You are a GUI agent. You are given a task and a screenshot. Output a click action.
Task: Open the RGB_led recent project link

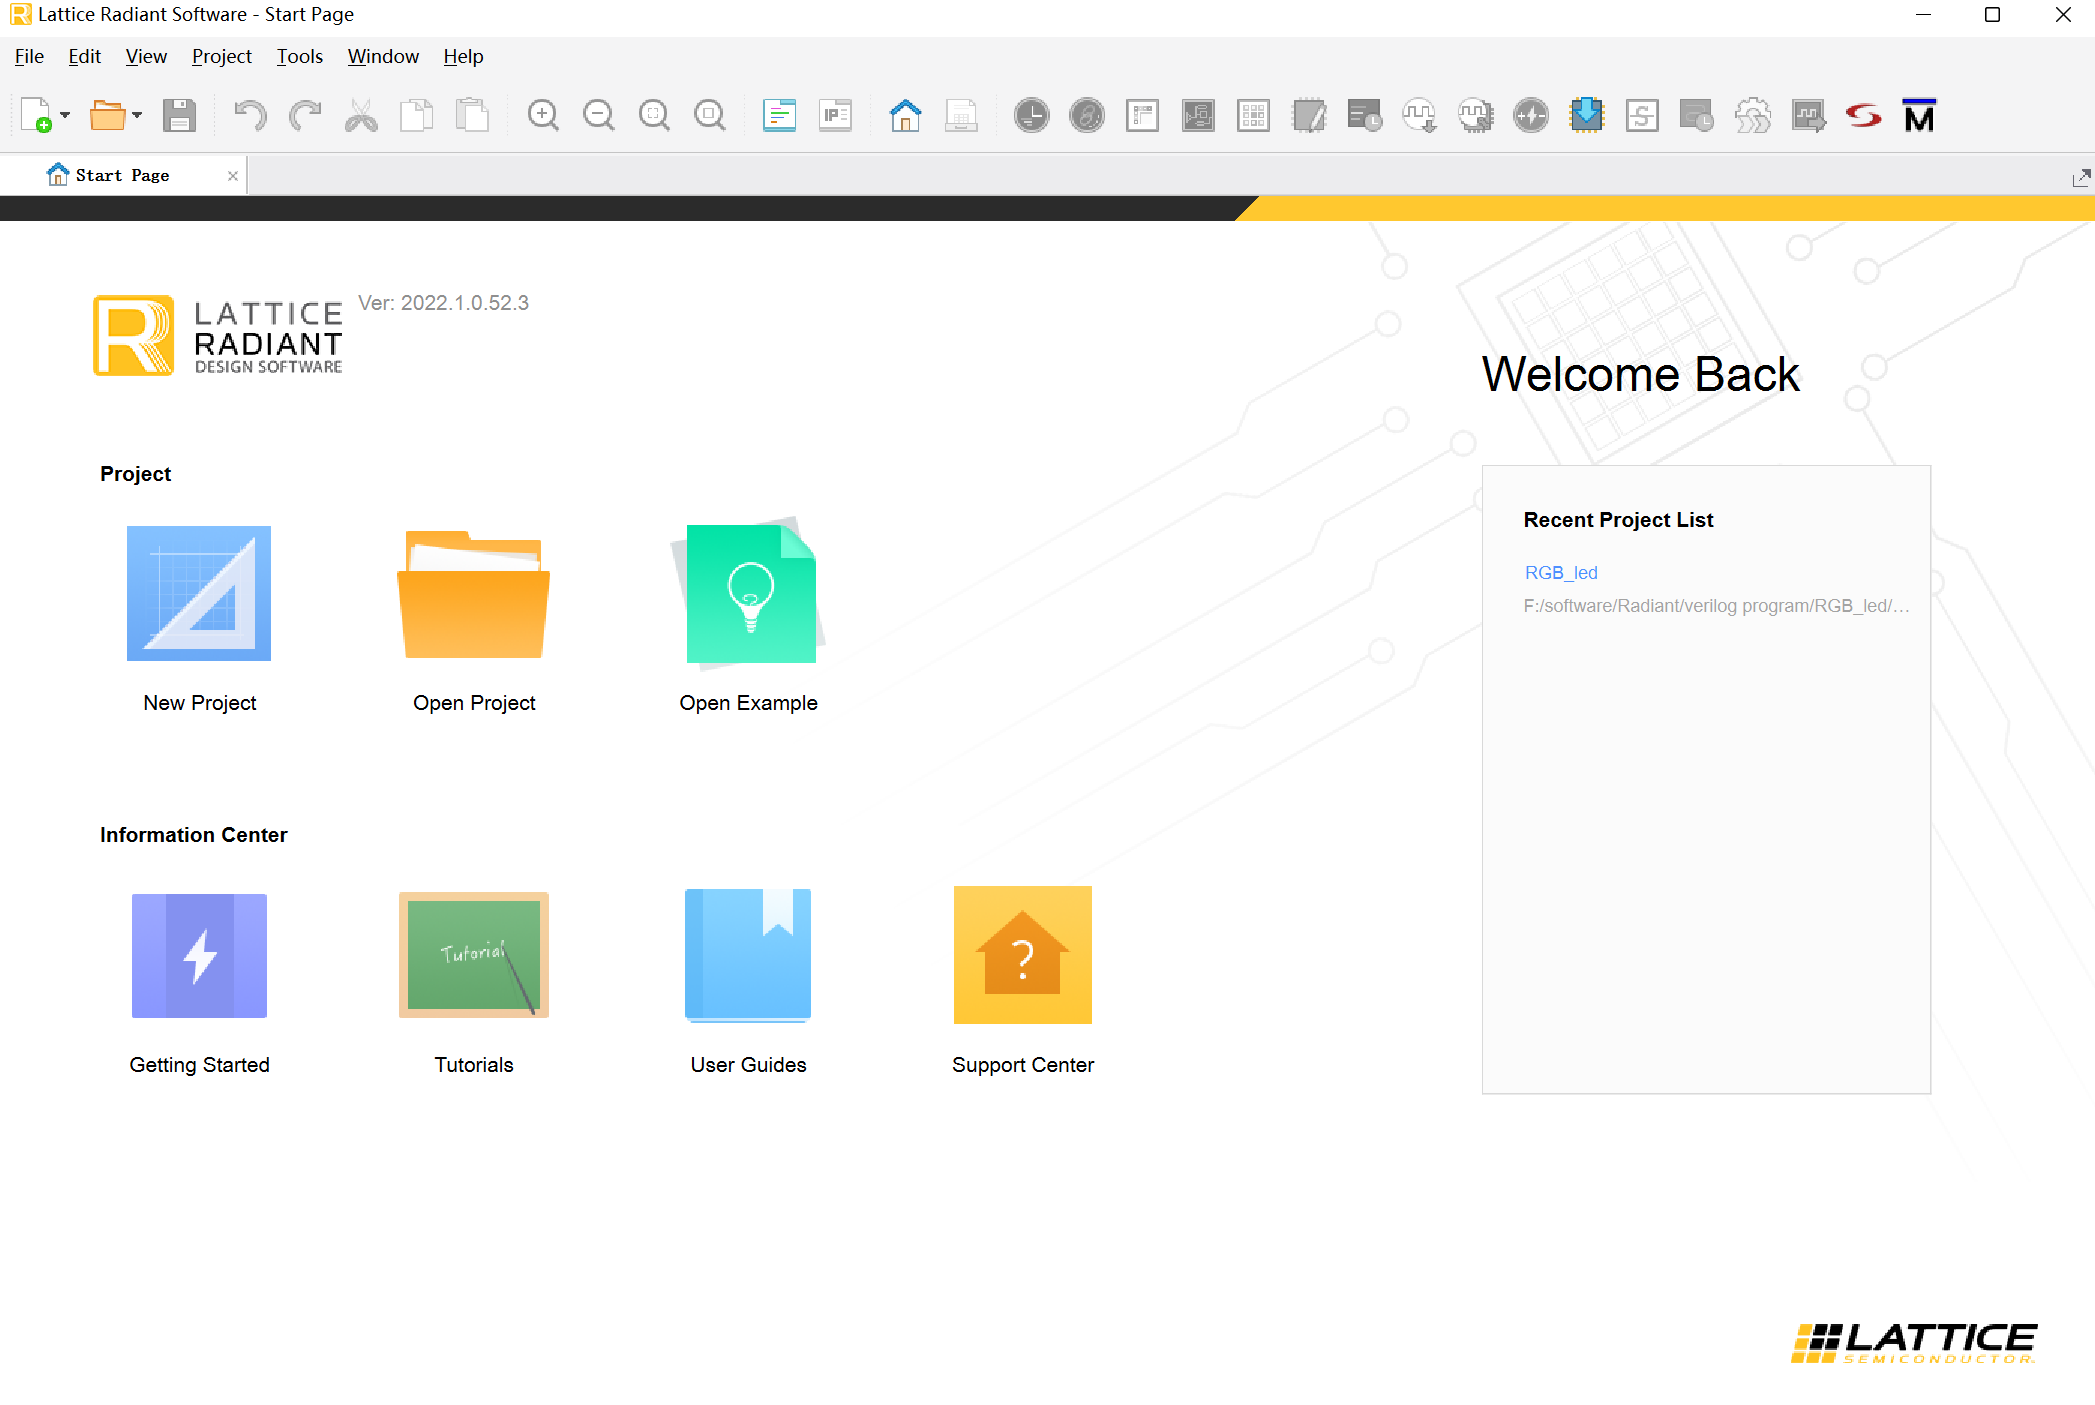pos(1561,573)
